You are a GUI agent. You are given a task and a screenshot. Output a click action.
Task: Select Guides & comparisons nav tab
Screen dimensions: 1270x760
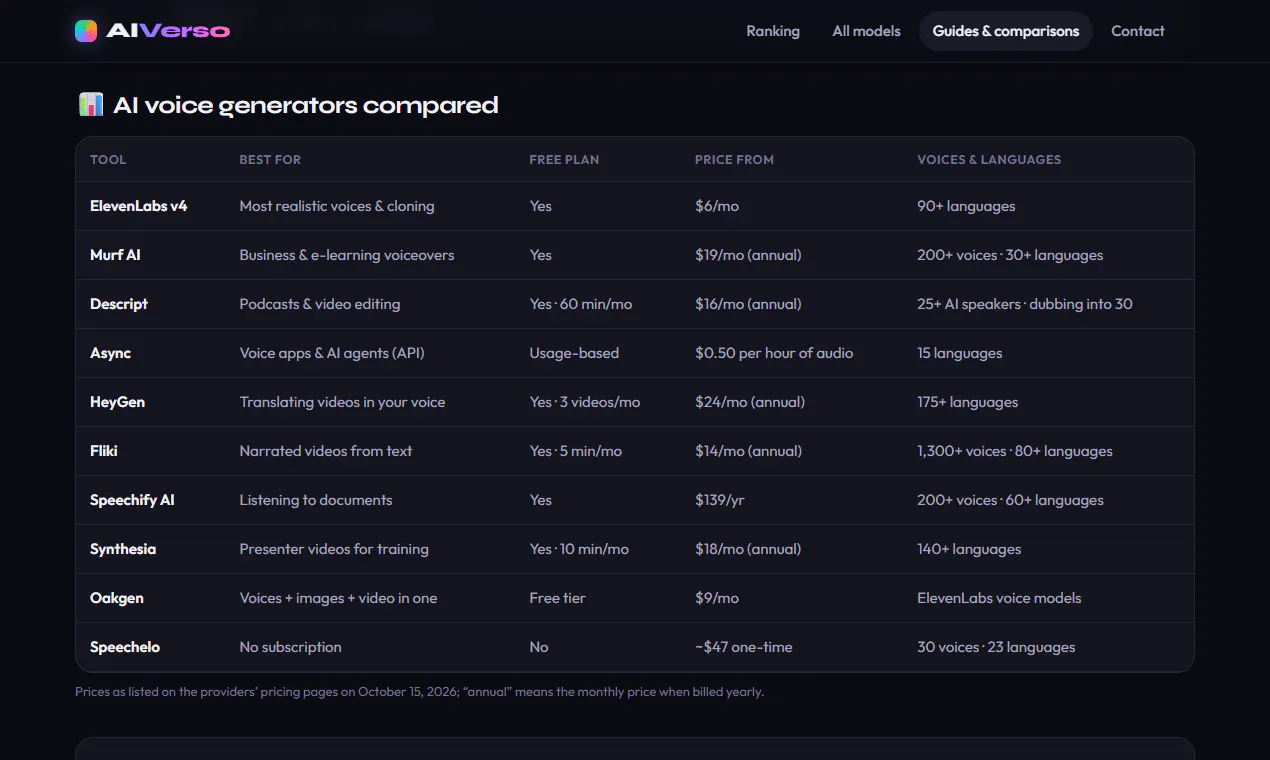coord(1006,31)
